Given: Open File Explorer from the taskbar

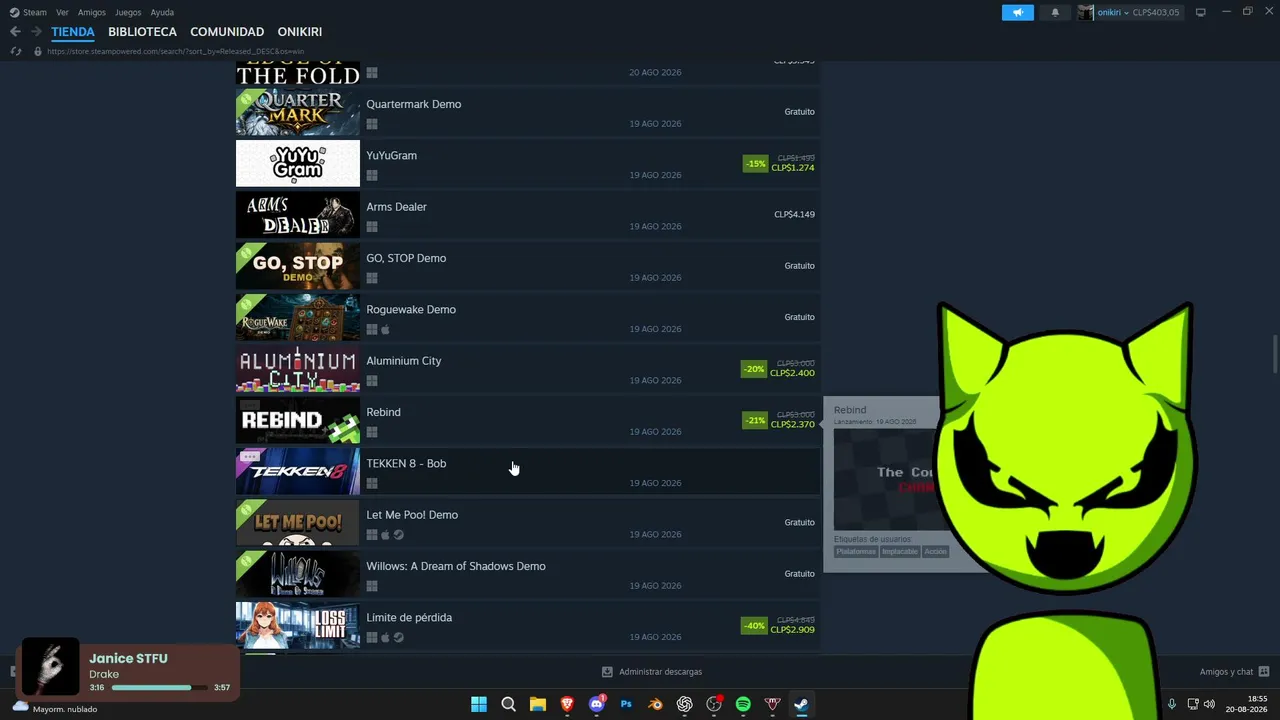Looking at the screenshot, I should [x=538, y=704].
